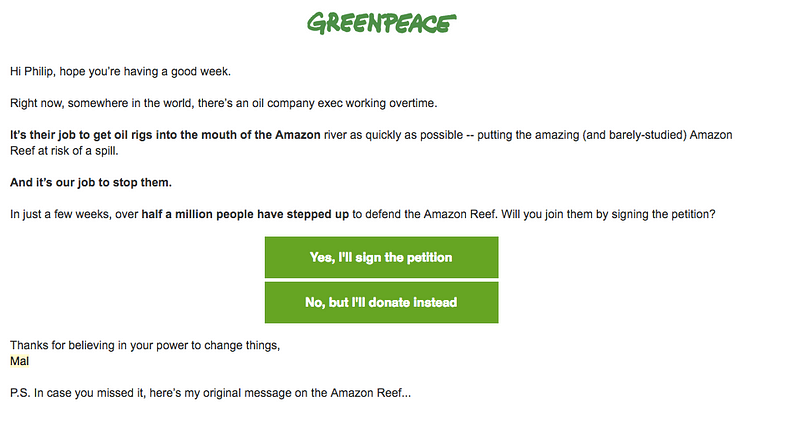Click the bold text about oil rigs in the Amazon
The height and width of the screenshot is (438, 800).
165,135
